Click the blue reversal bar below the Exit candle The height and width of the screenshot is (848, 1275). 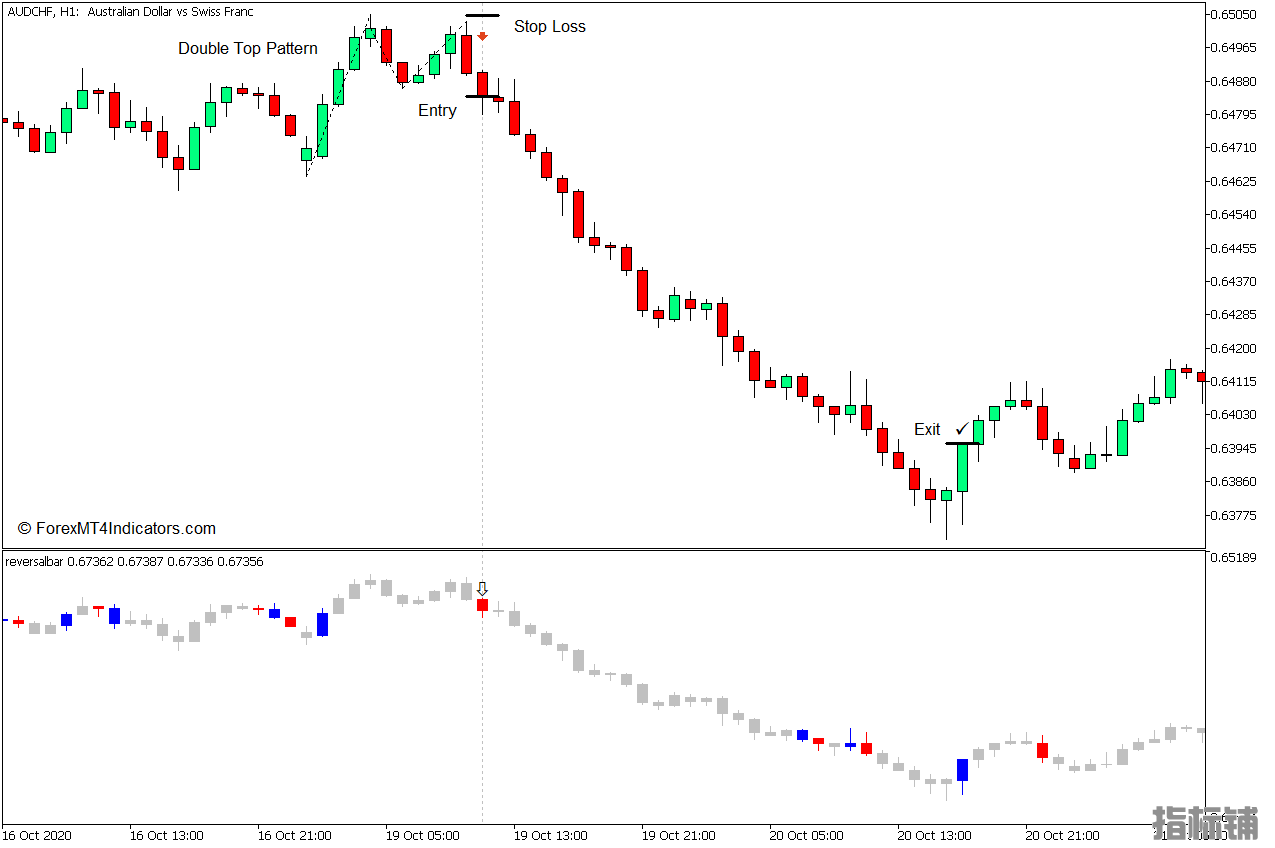pyautogui.click(x=963, y=770)
